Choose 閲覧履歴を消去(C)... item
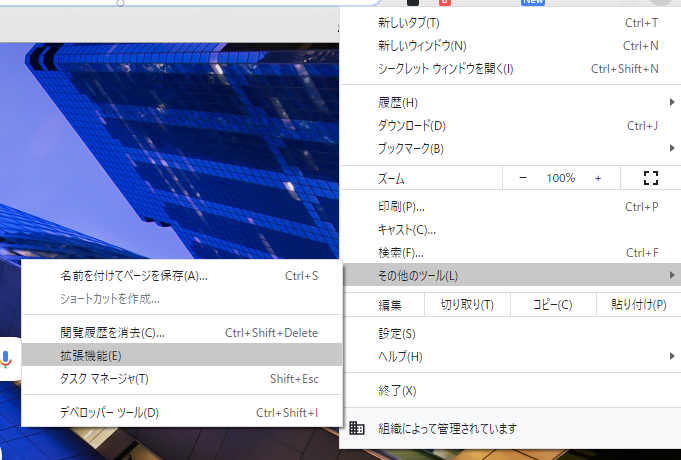The height and width of the screenshot is (460, 681). pyautogui.click(x=182, y=333)
